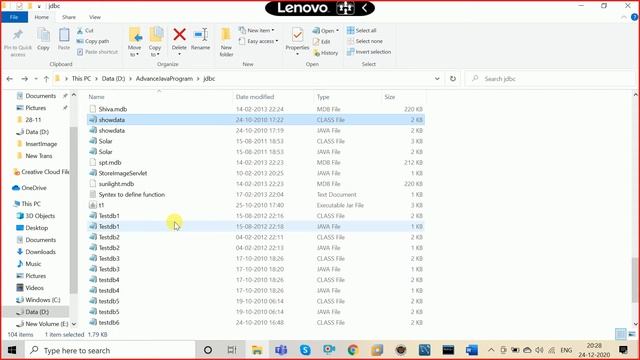The width and height of the screenshot is (640, 360).
Task: Click AdvanceJavaProgram in the address path
Action: [x=164, y=79]
